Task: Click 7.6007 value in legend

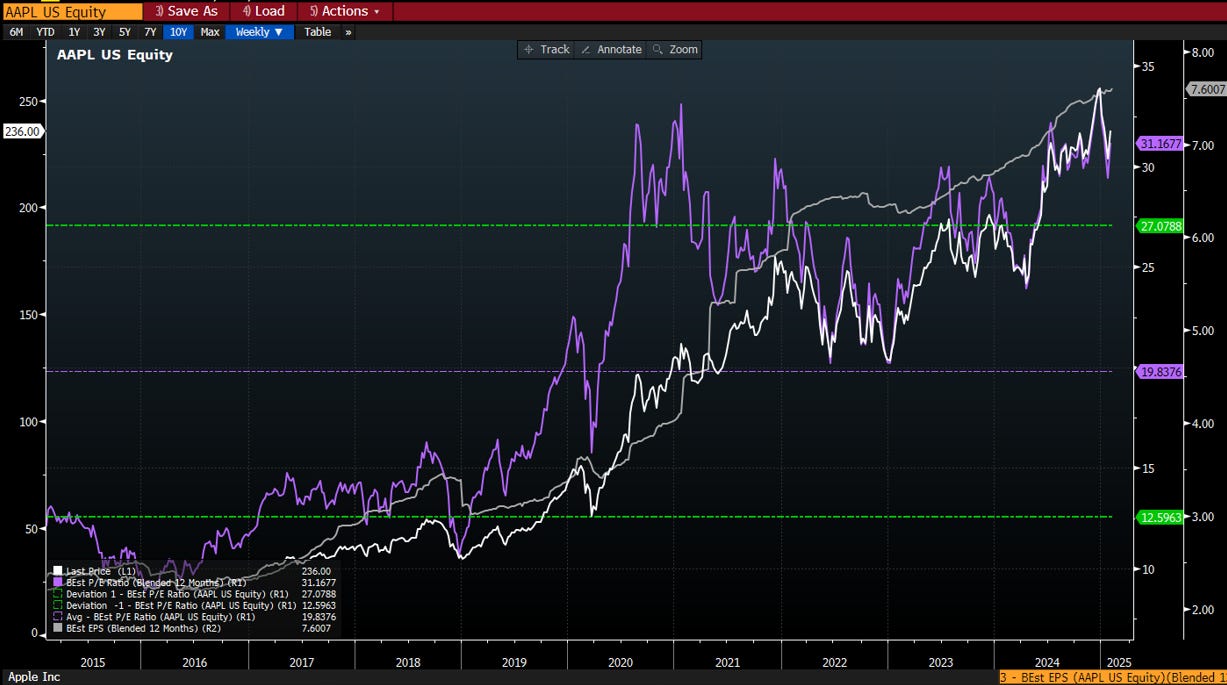Action: pos(317,629)
